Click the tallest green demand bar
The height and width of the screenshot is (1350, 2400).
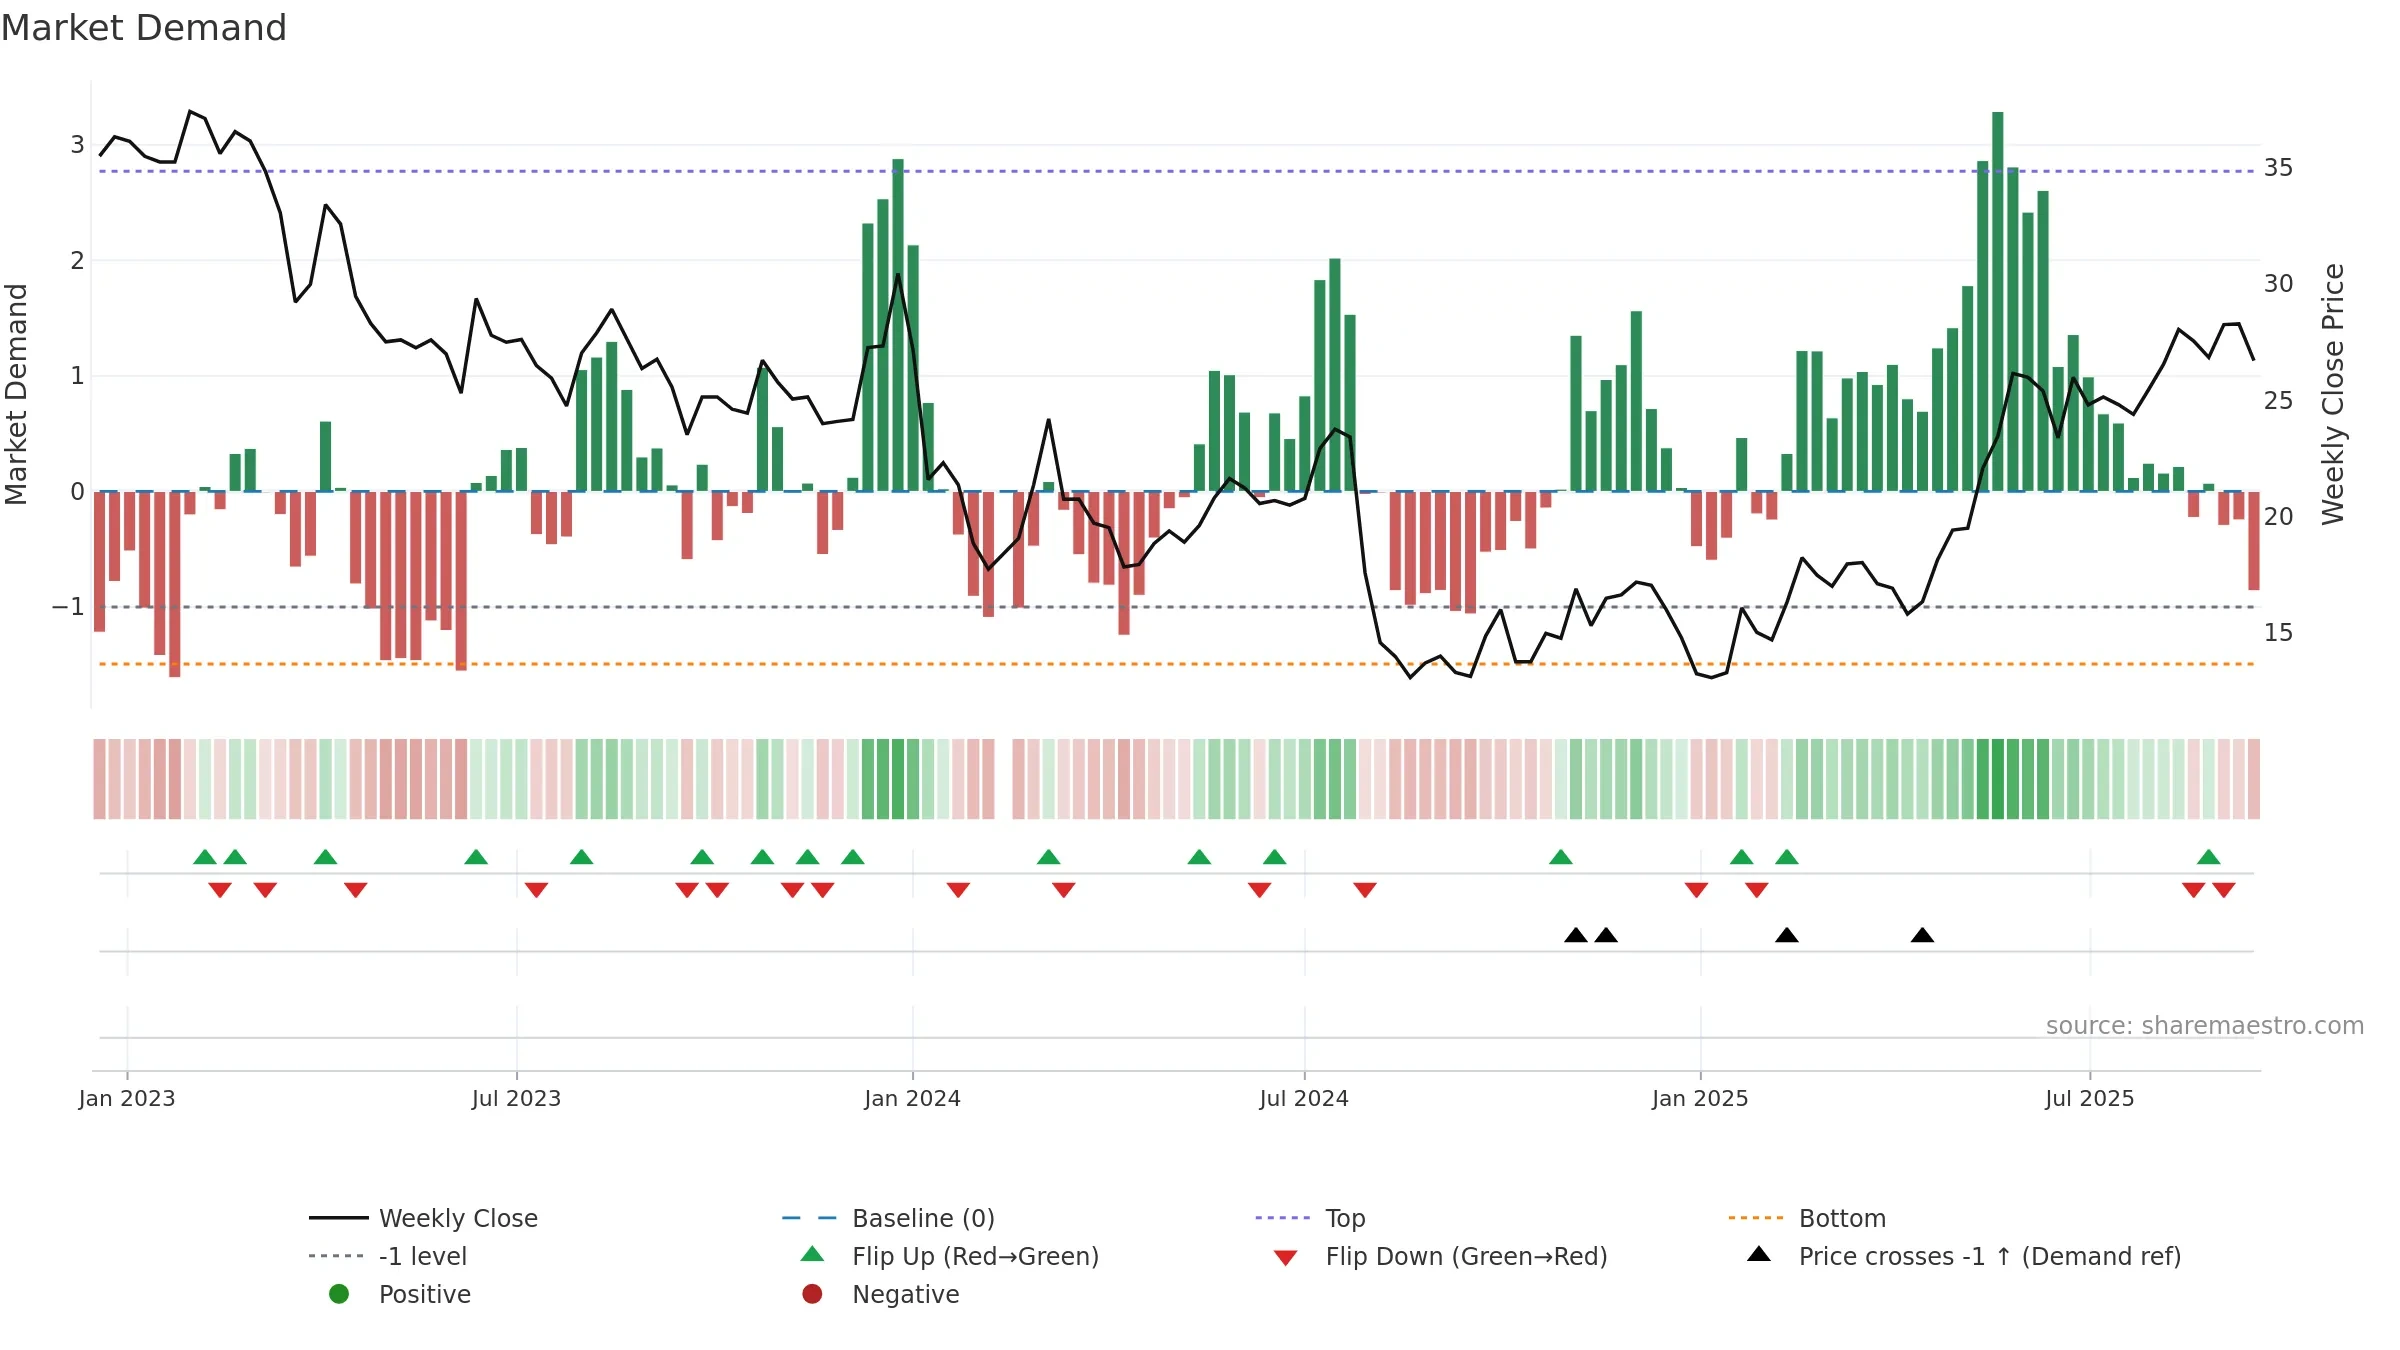click(x=1998, y=301)
